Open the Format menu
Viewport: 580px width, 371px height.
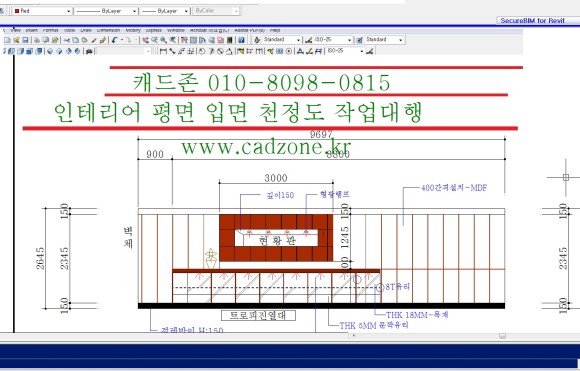pos(51,30)
